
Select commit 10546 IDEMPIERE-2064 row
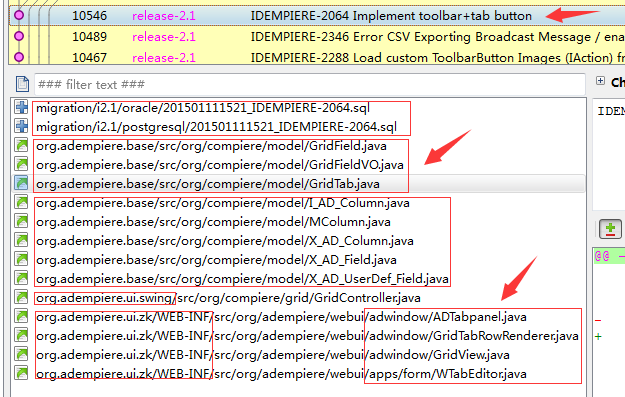(x=317, y=16)
